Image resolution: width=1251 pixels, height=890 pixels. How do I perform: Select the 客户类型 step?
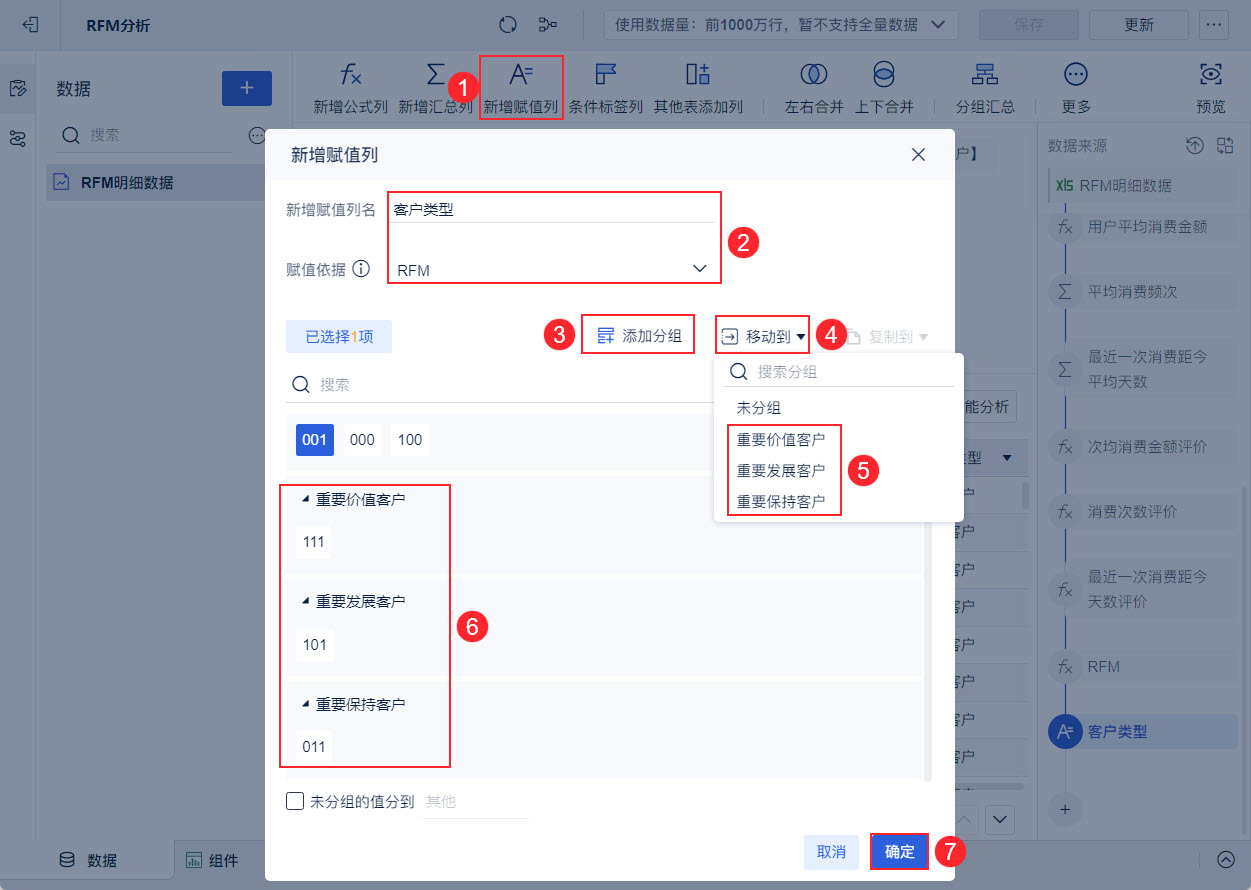[x=1143, y=732]
